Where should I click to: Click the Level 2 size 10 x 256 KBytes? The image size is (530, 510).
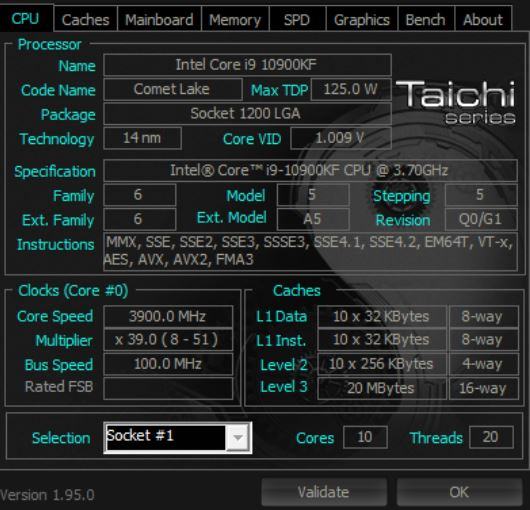click(x=382, y=364)
